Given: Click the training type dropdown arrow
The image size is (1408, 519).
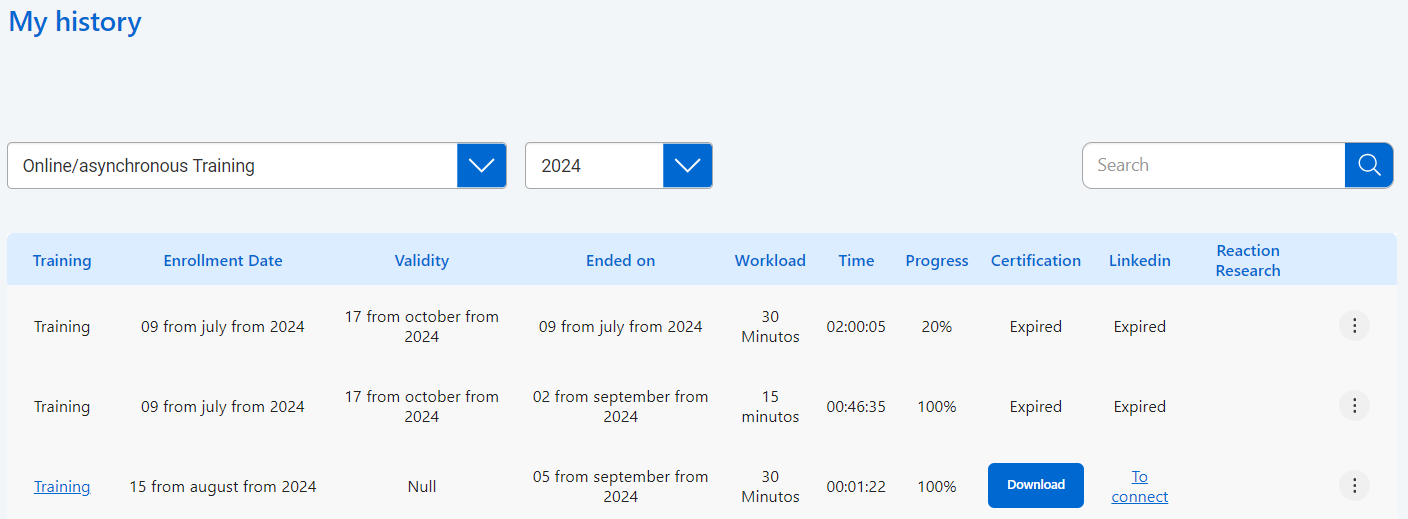Looking at the screenshot, I should tap(481, 166).
